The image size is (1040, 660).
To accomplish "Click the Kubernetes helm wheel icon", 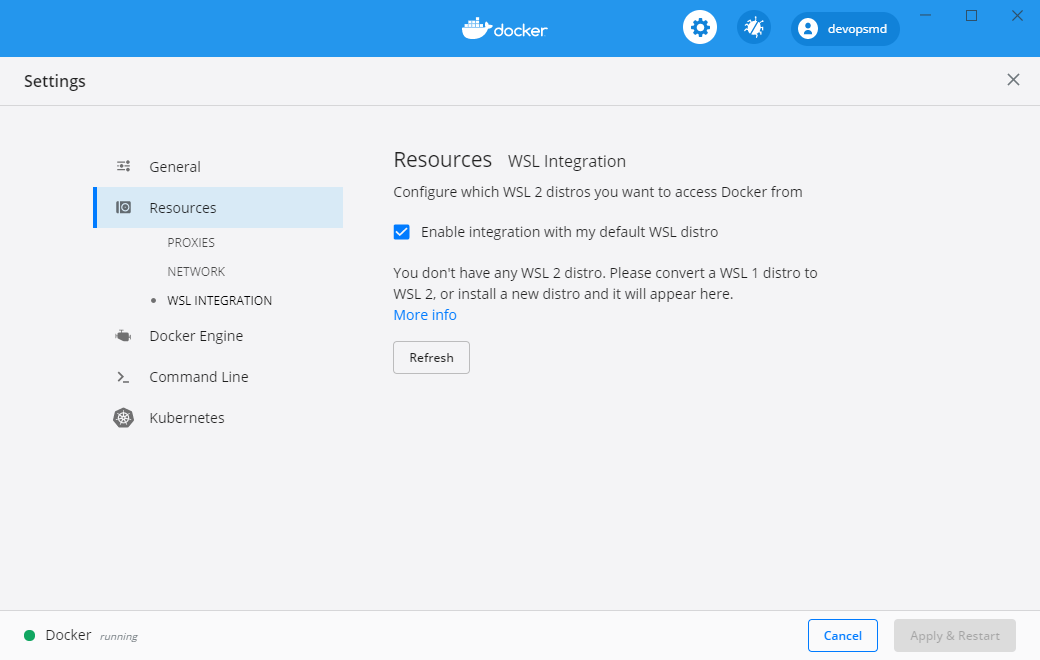I will click(x=123, y=418).
